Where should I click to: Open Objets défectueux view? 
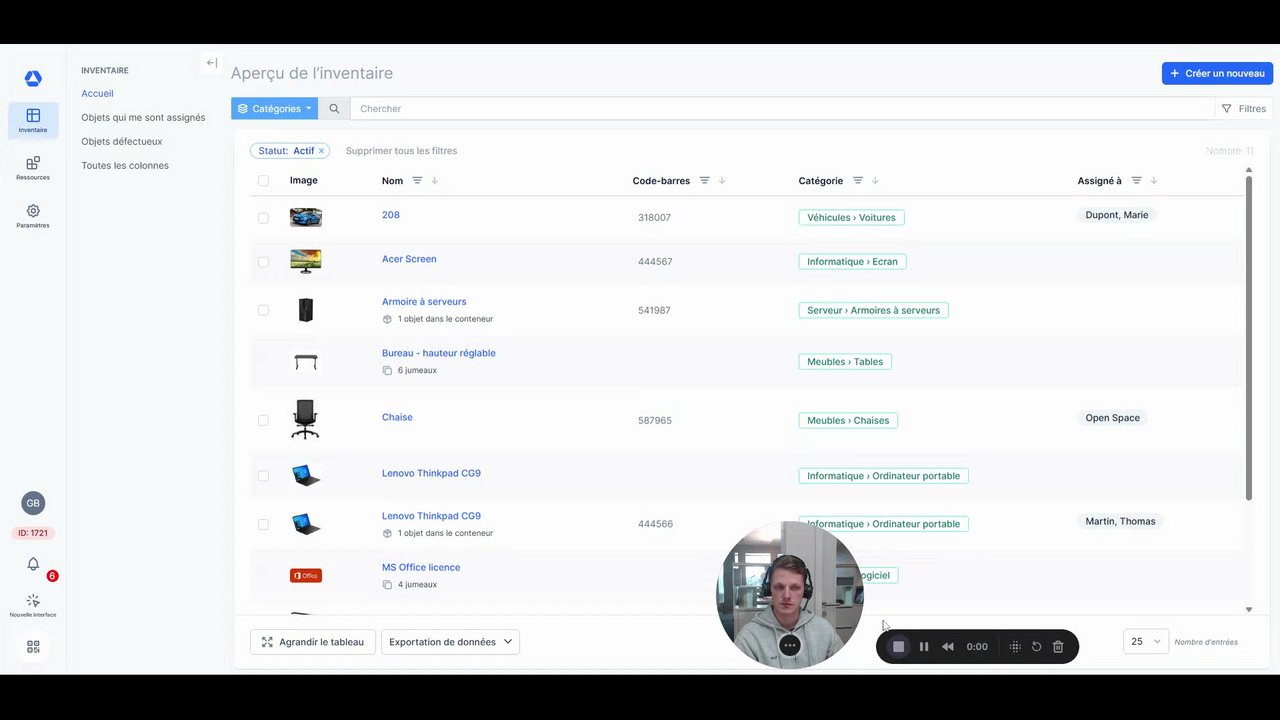(121, 142)
